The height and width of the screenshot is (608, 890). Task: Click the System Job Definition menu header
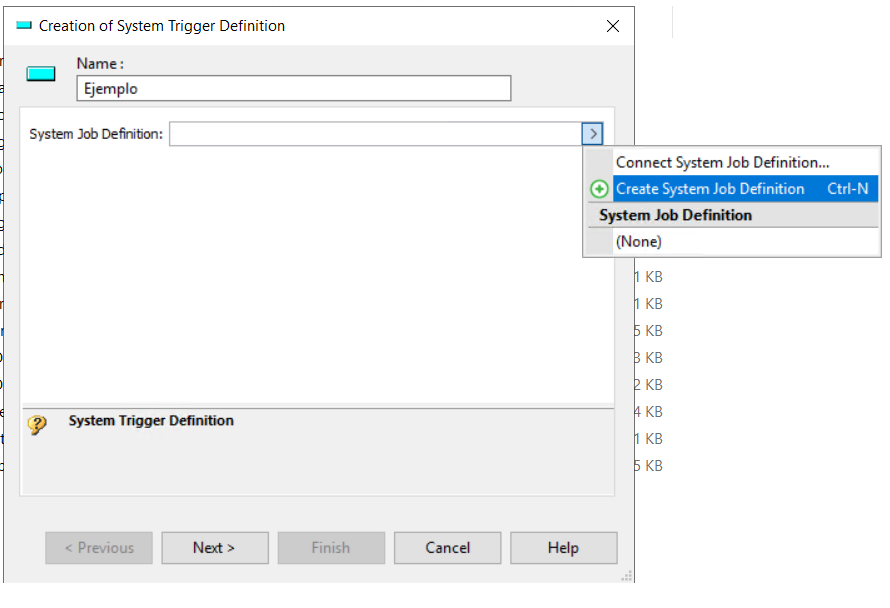(x=675, y=215)
